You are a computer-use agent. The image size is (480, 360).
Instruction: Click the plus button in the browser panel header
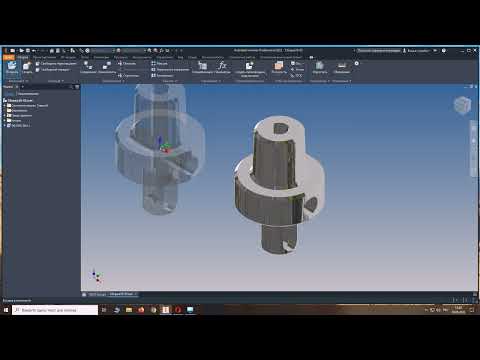coord(23,87)
